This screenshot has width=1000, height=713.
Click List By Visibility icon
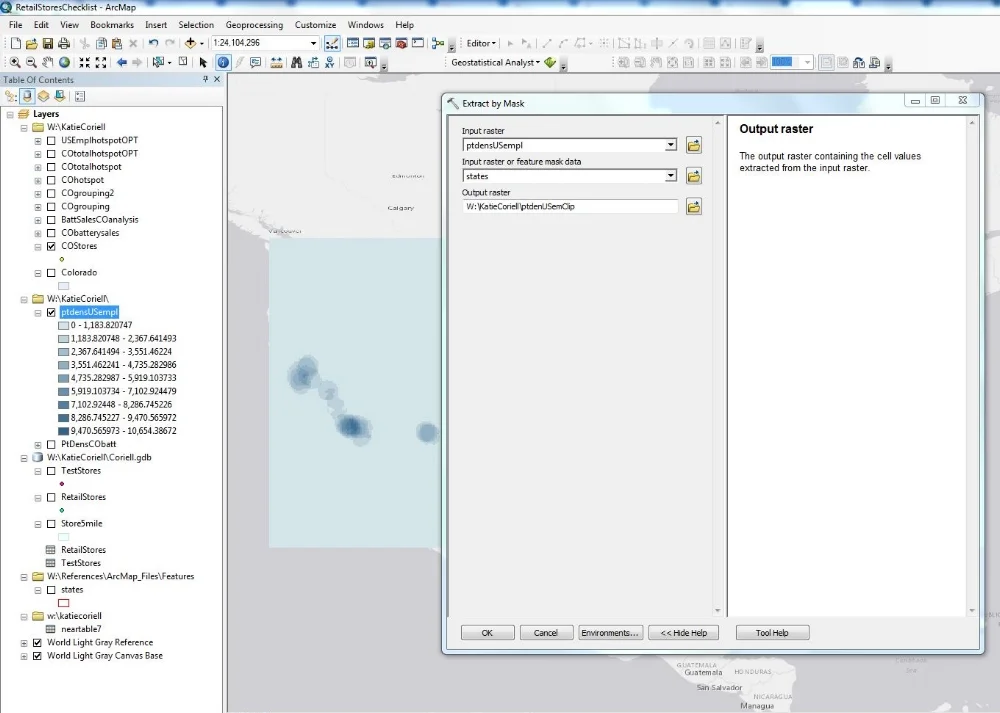43,96
